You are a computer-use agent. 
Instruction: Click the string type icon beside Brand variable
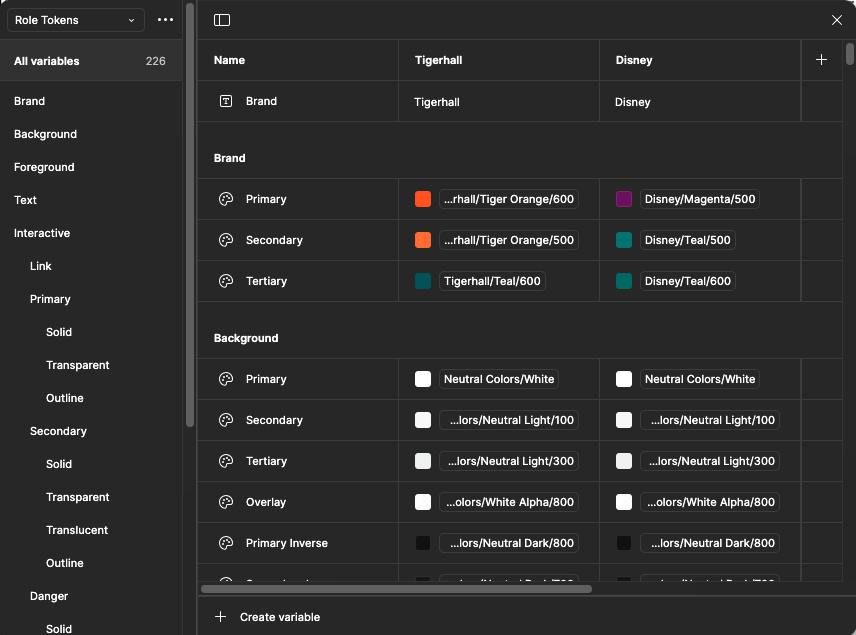click(x=226, y=101)
